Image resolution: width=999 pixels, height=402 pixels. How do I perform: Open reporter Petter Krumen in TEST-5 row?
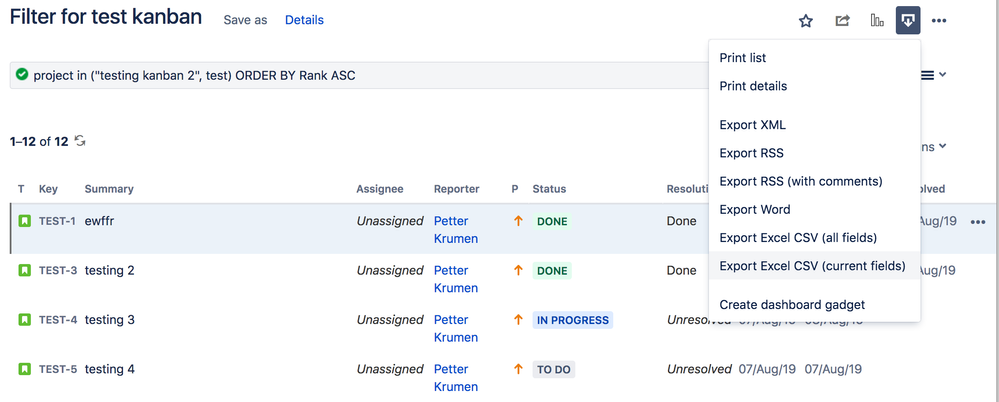pos(456,378)
